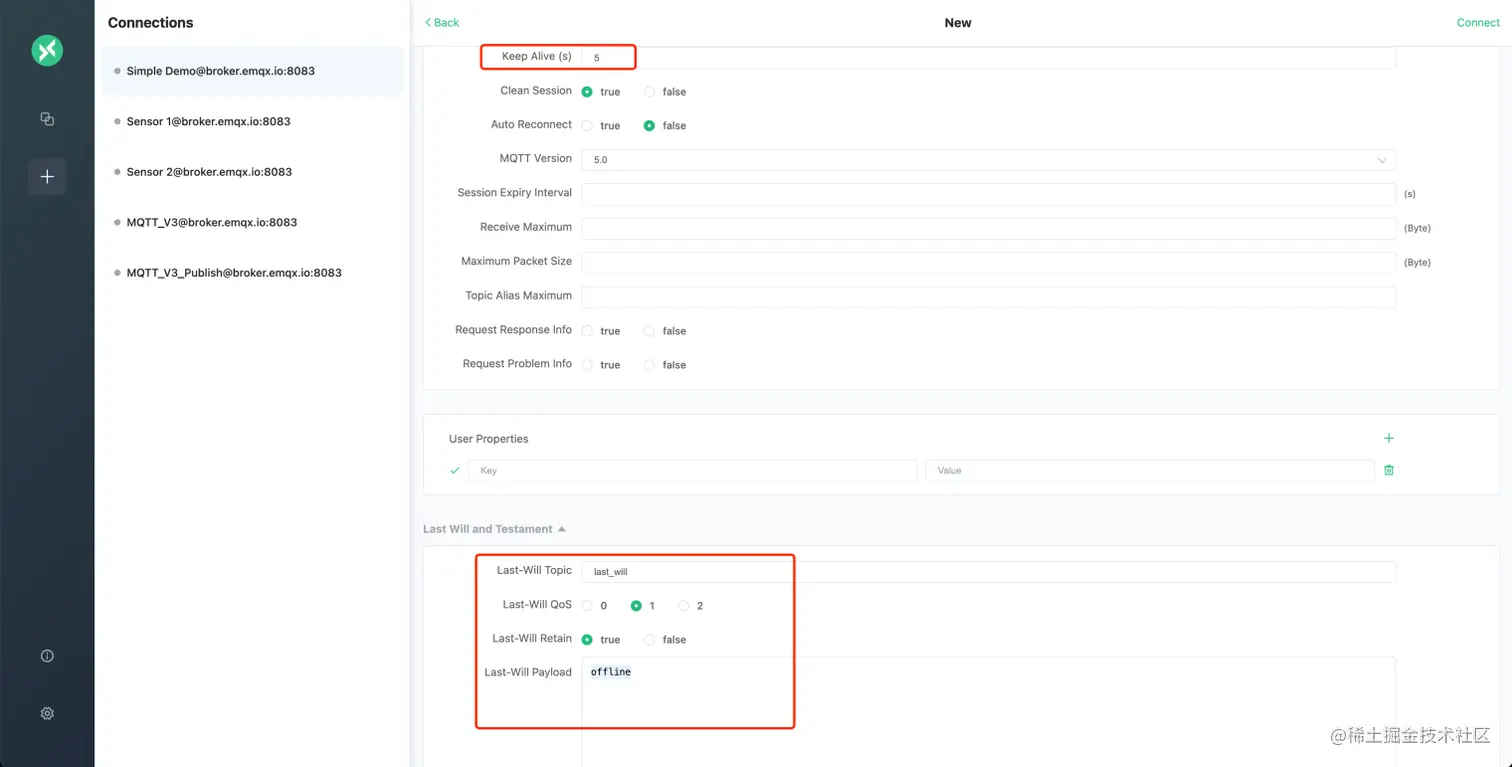Image resolution: width=1512 pixels, height=767 pixels.
Task: Set Request Problem Info to false
Action: [649, 365]
